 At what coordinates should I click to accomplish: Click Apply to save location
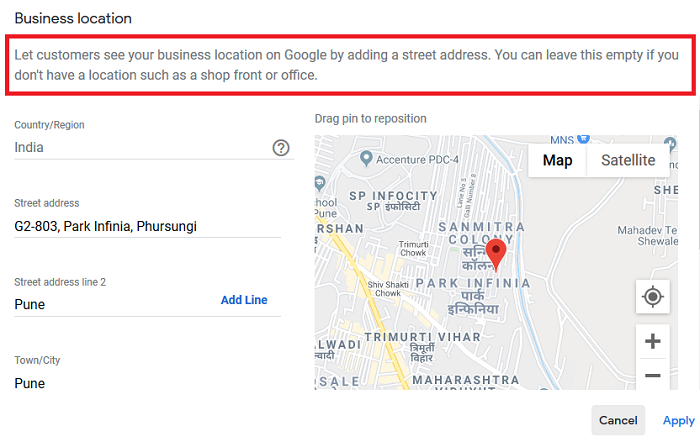coord(678,421)
